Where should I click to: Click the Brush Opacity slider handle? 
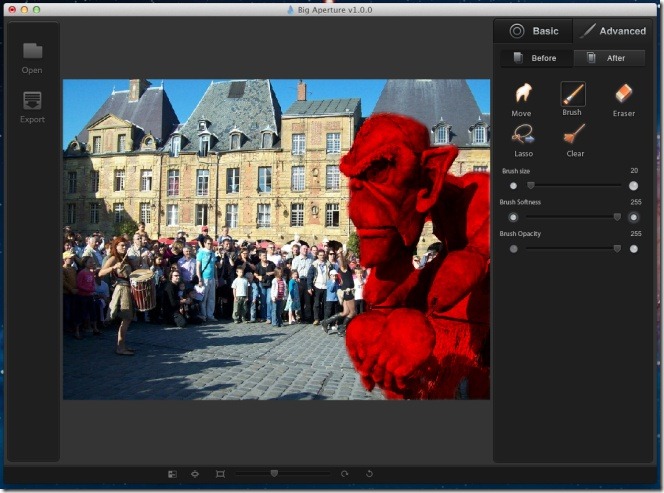point(617,248)
